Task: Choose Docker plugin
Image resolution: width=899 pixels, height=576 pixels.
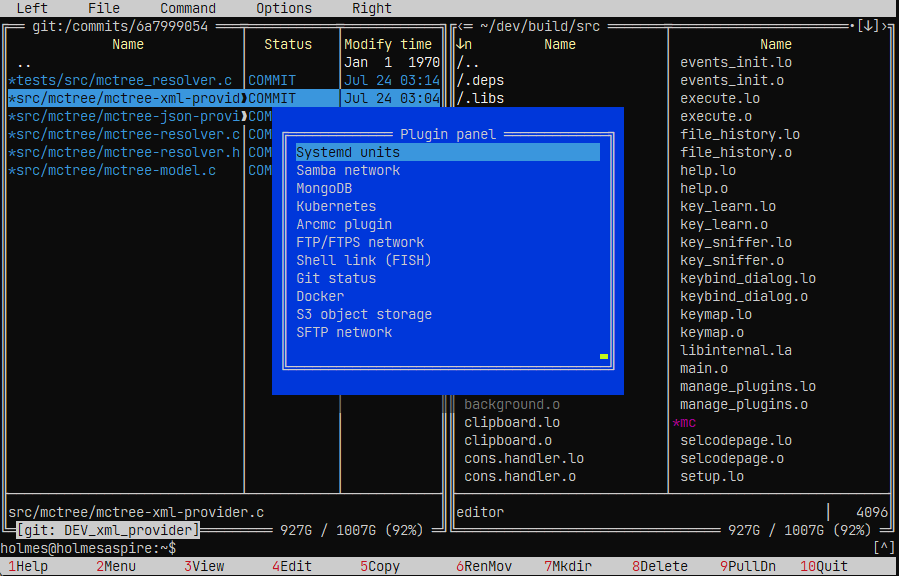Action: (x=448, y=296)
